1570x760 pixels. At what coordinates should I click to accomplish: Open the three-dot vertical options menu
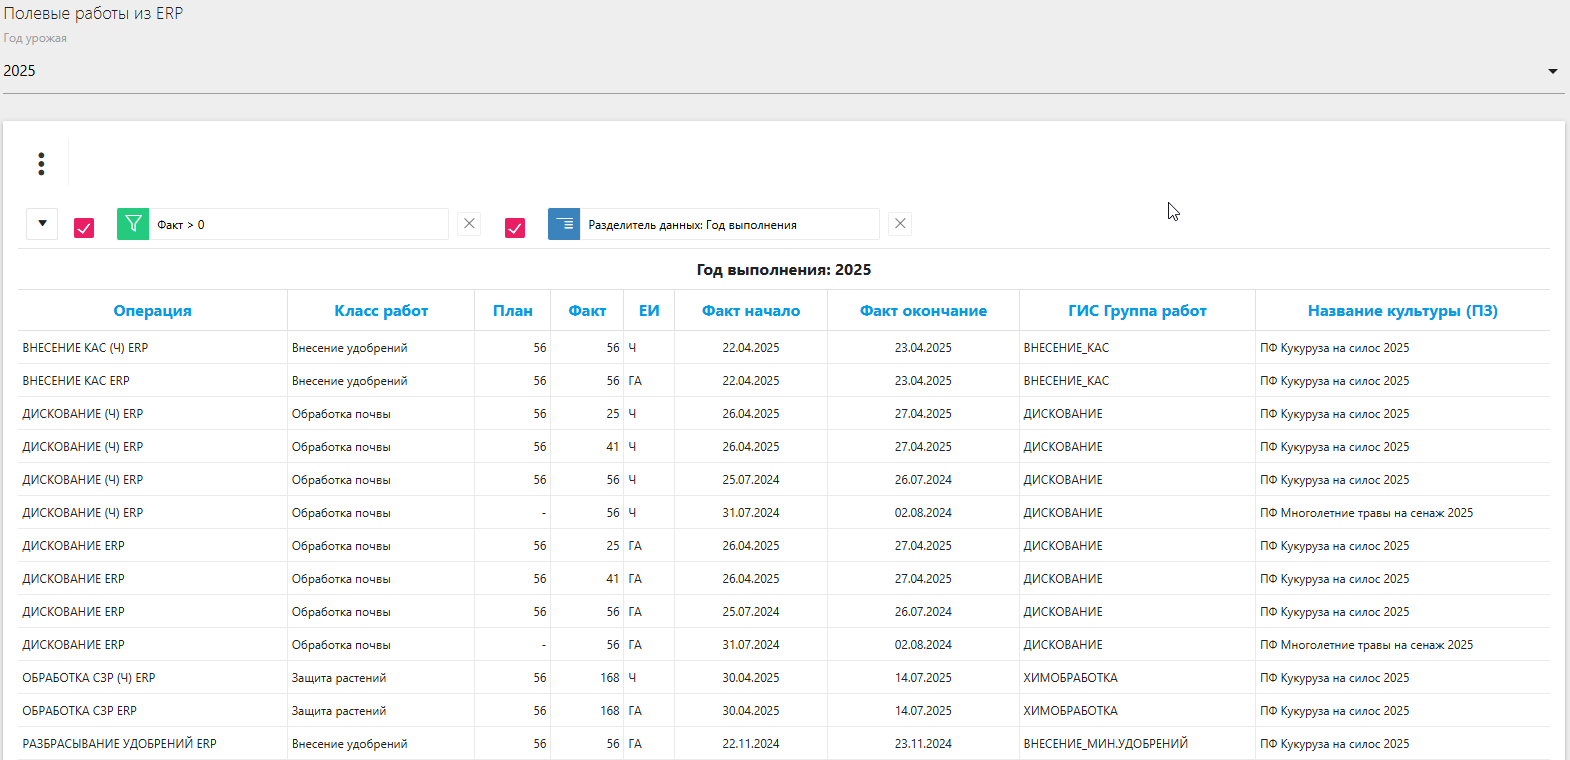click(41, 164)
